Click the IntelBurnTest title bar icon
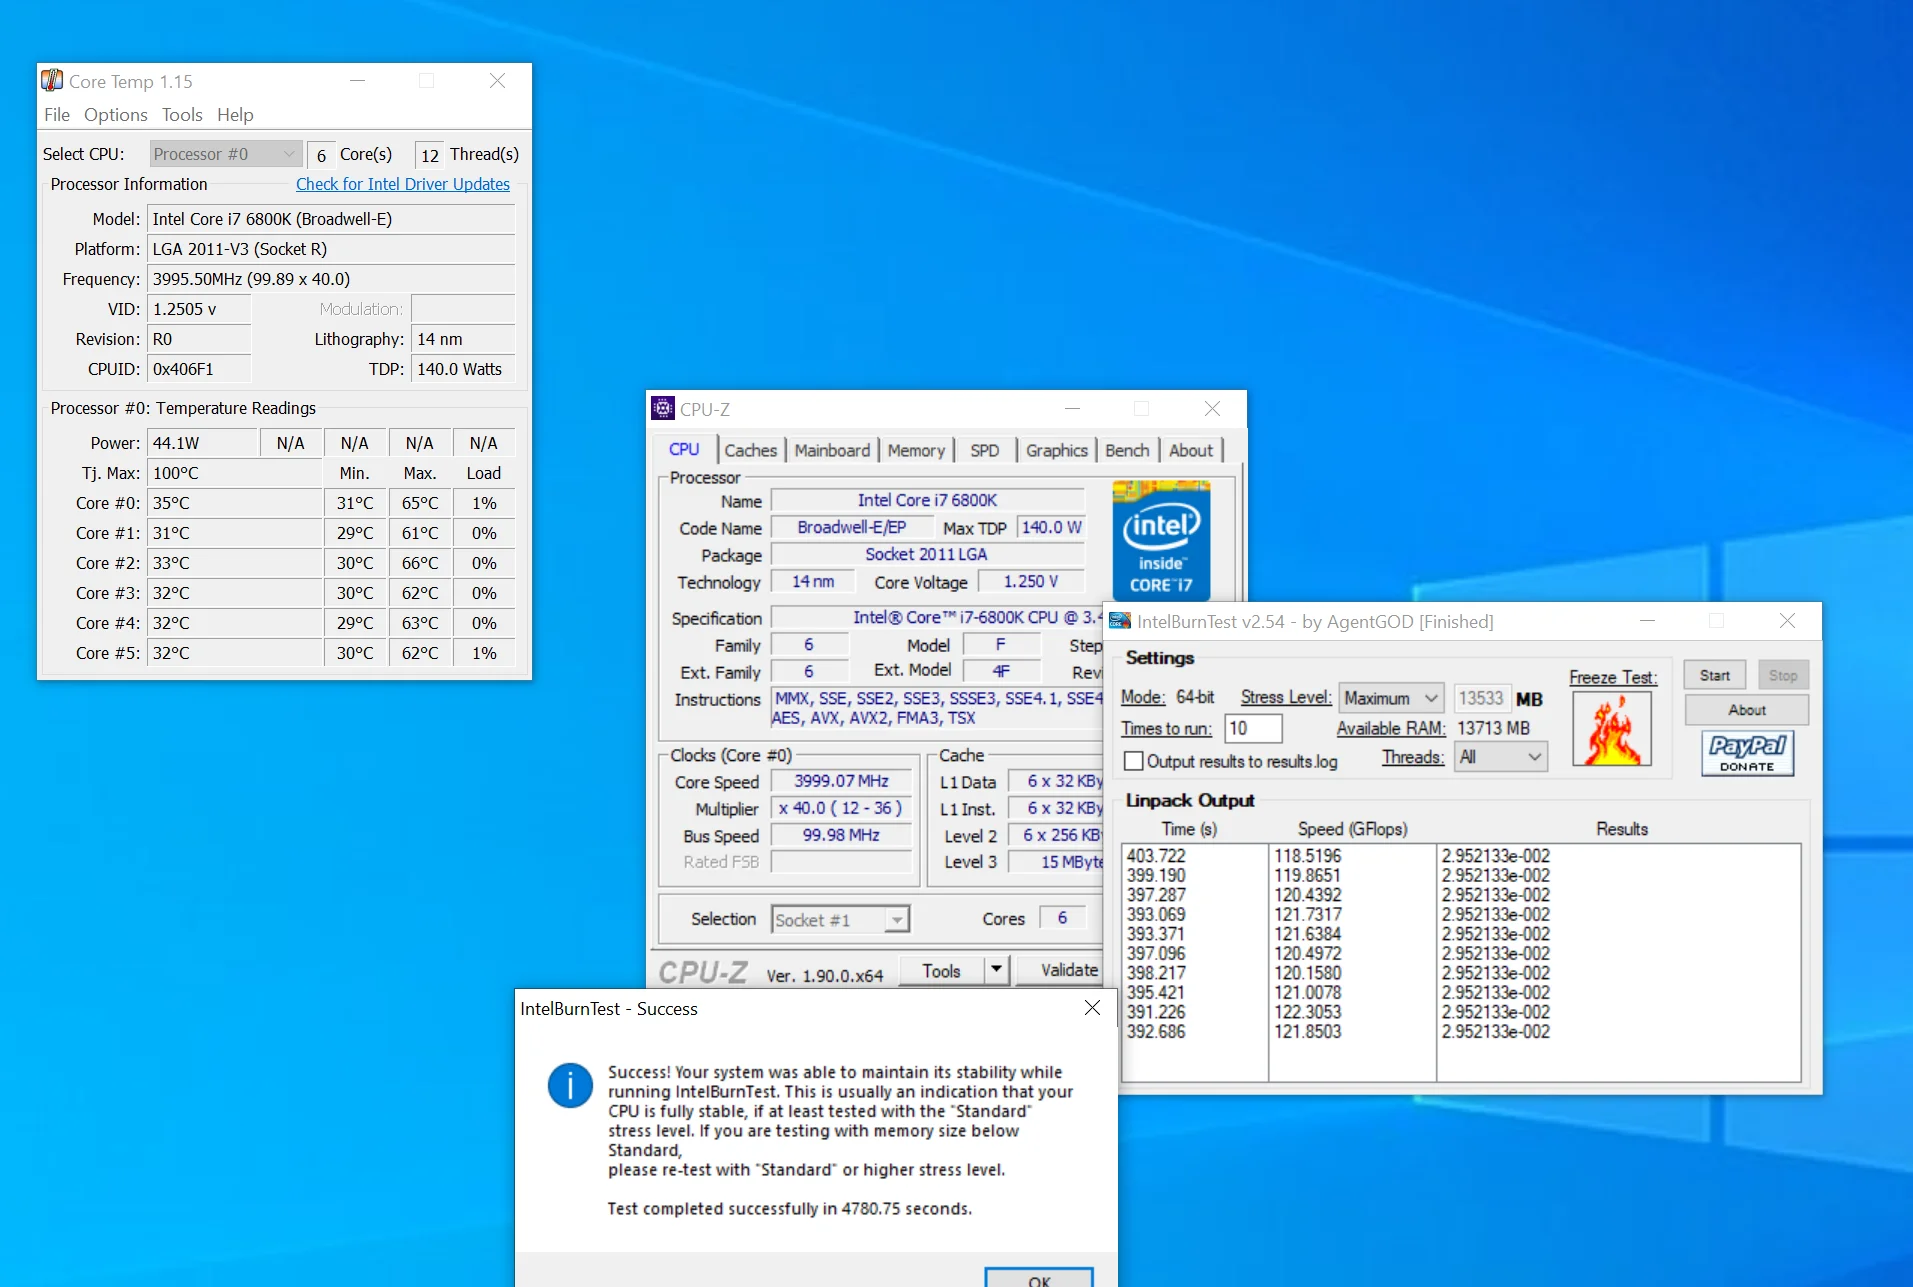 click(x=1120, y=621)
